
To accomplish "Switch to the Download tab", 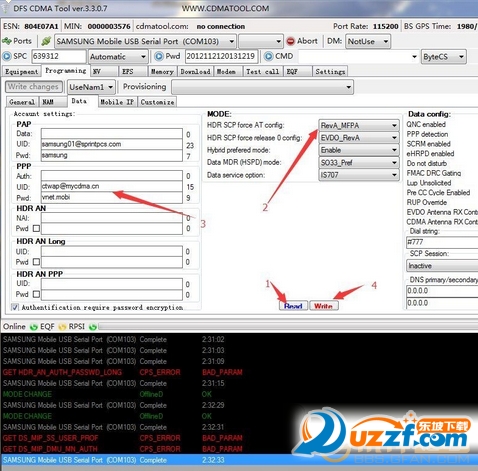I will [x=195, y=72].
